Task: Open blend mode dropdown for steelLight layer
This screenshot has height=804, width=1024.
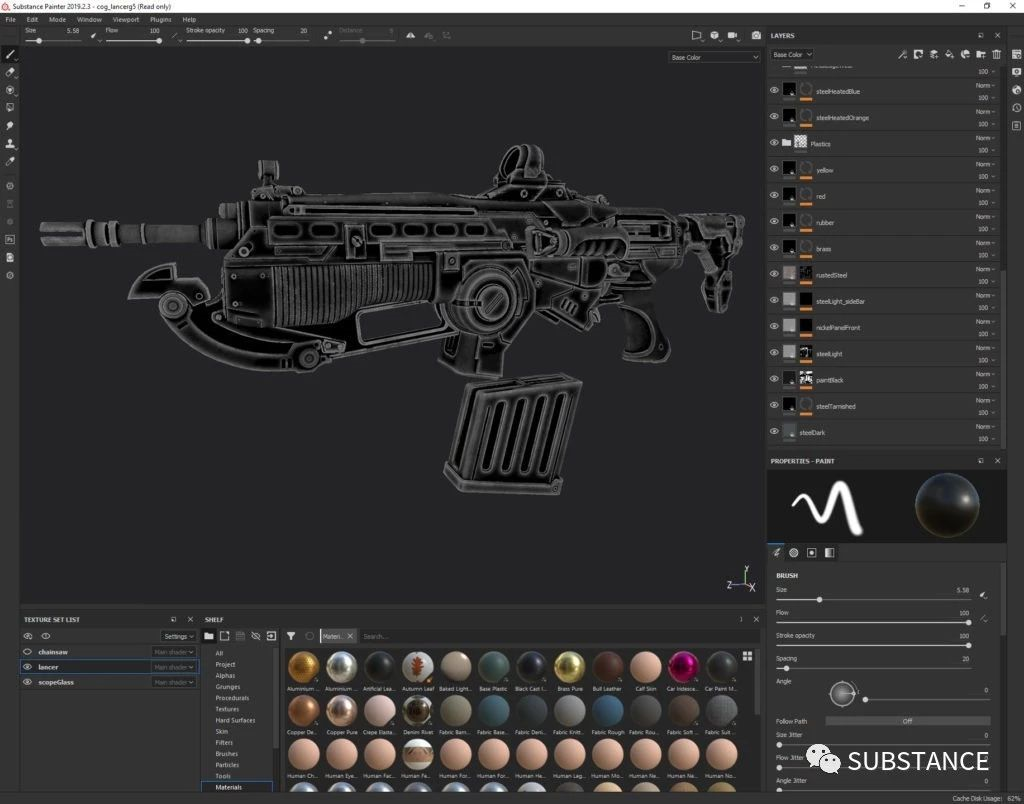Action: click(985, 348)
